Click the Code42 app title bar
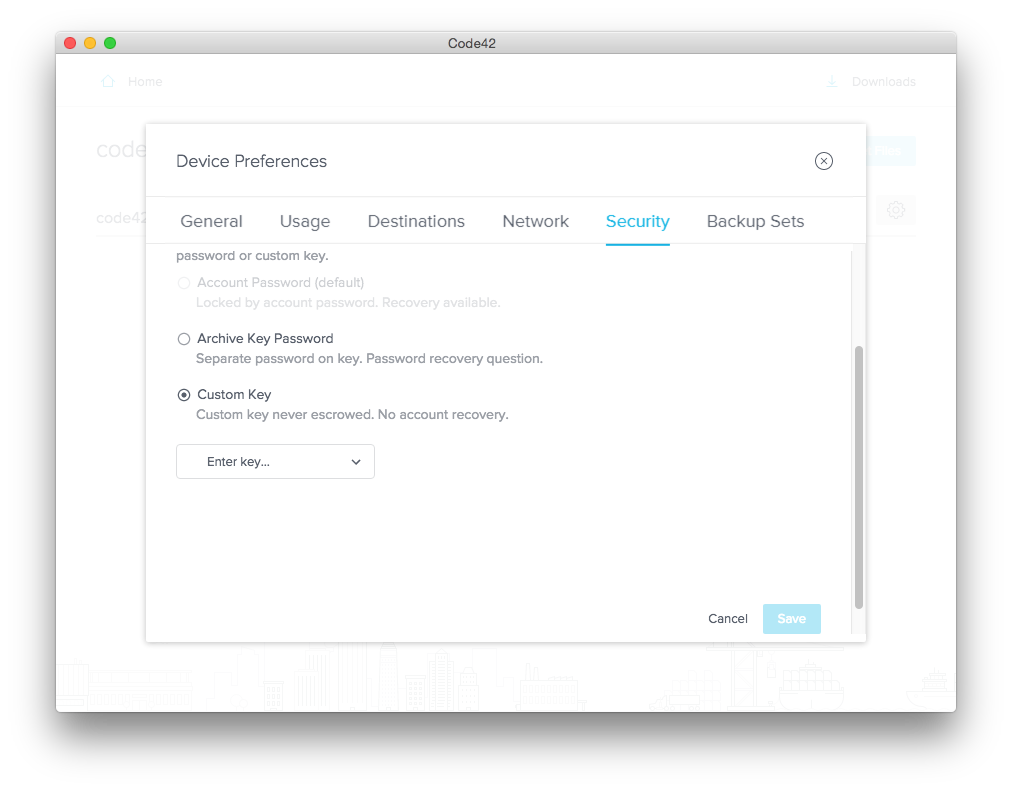1012x792 pixels. tap(470, 43)
